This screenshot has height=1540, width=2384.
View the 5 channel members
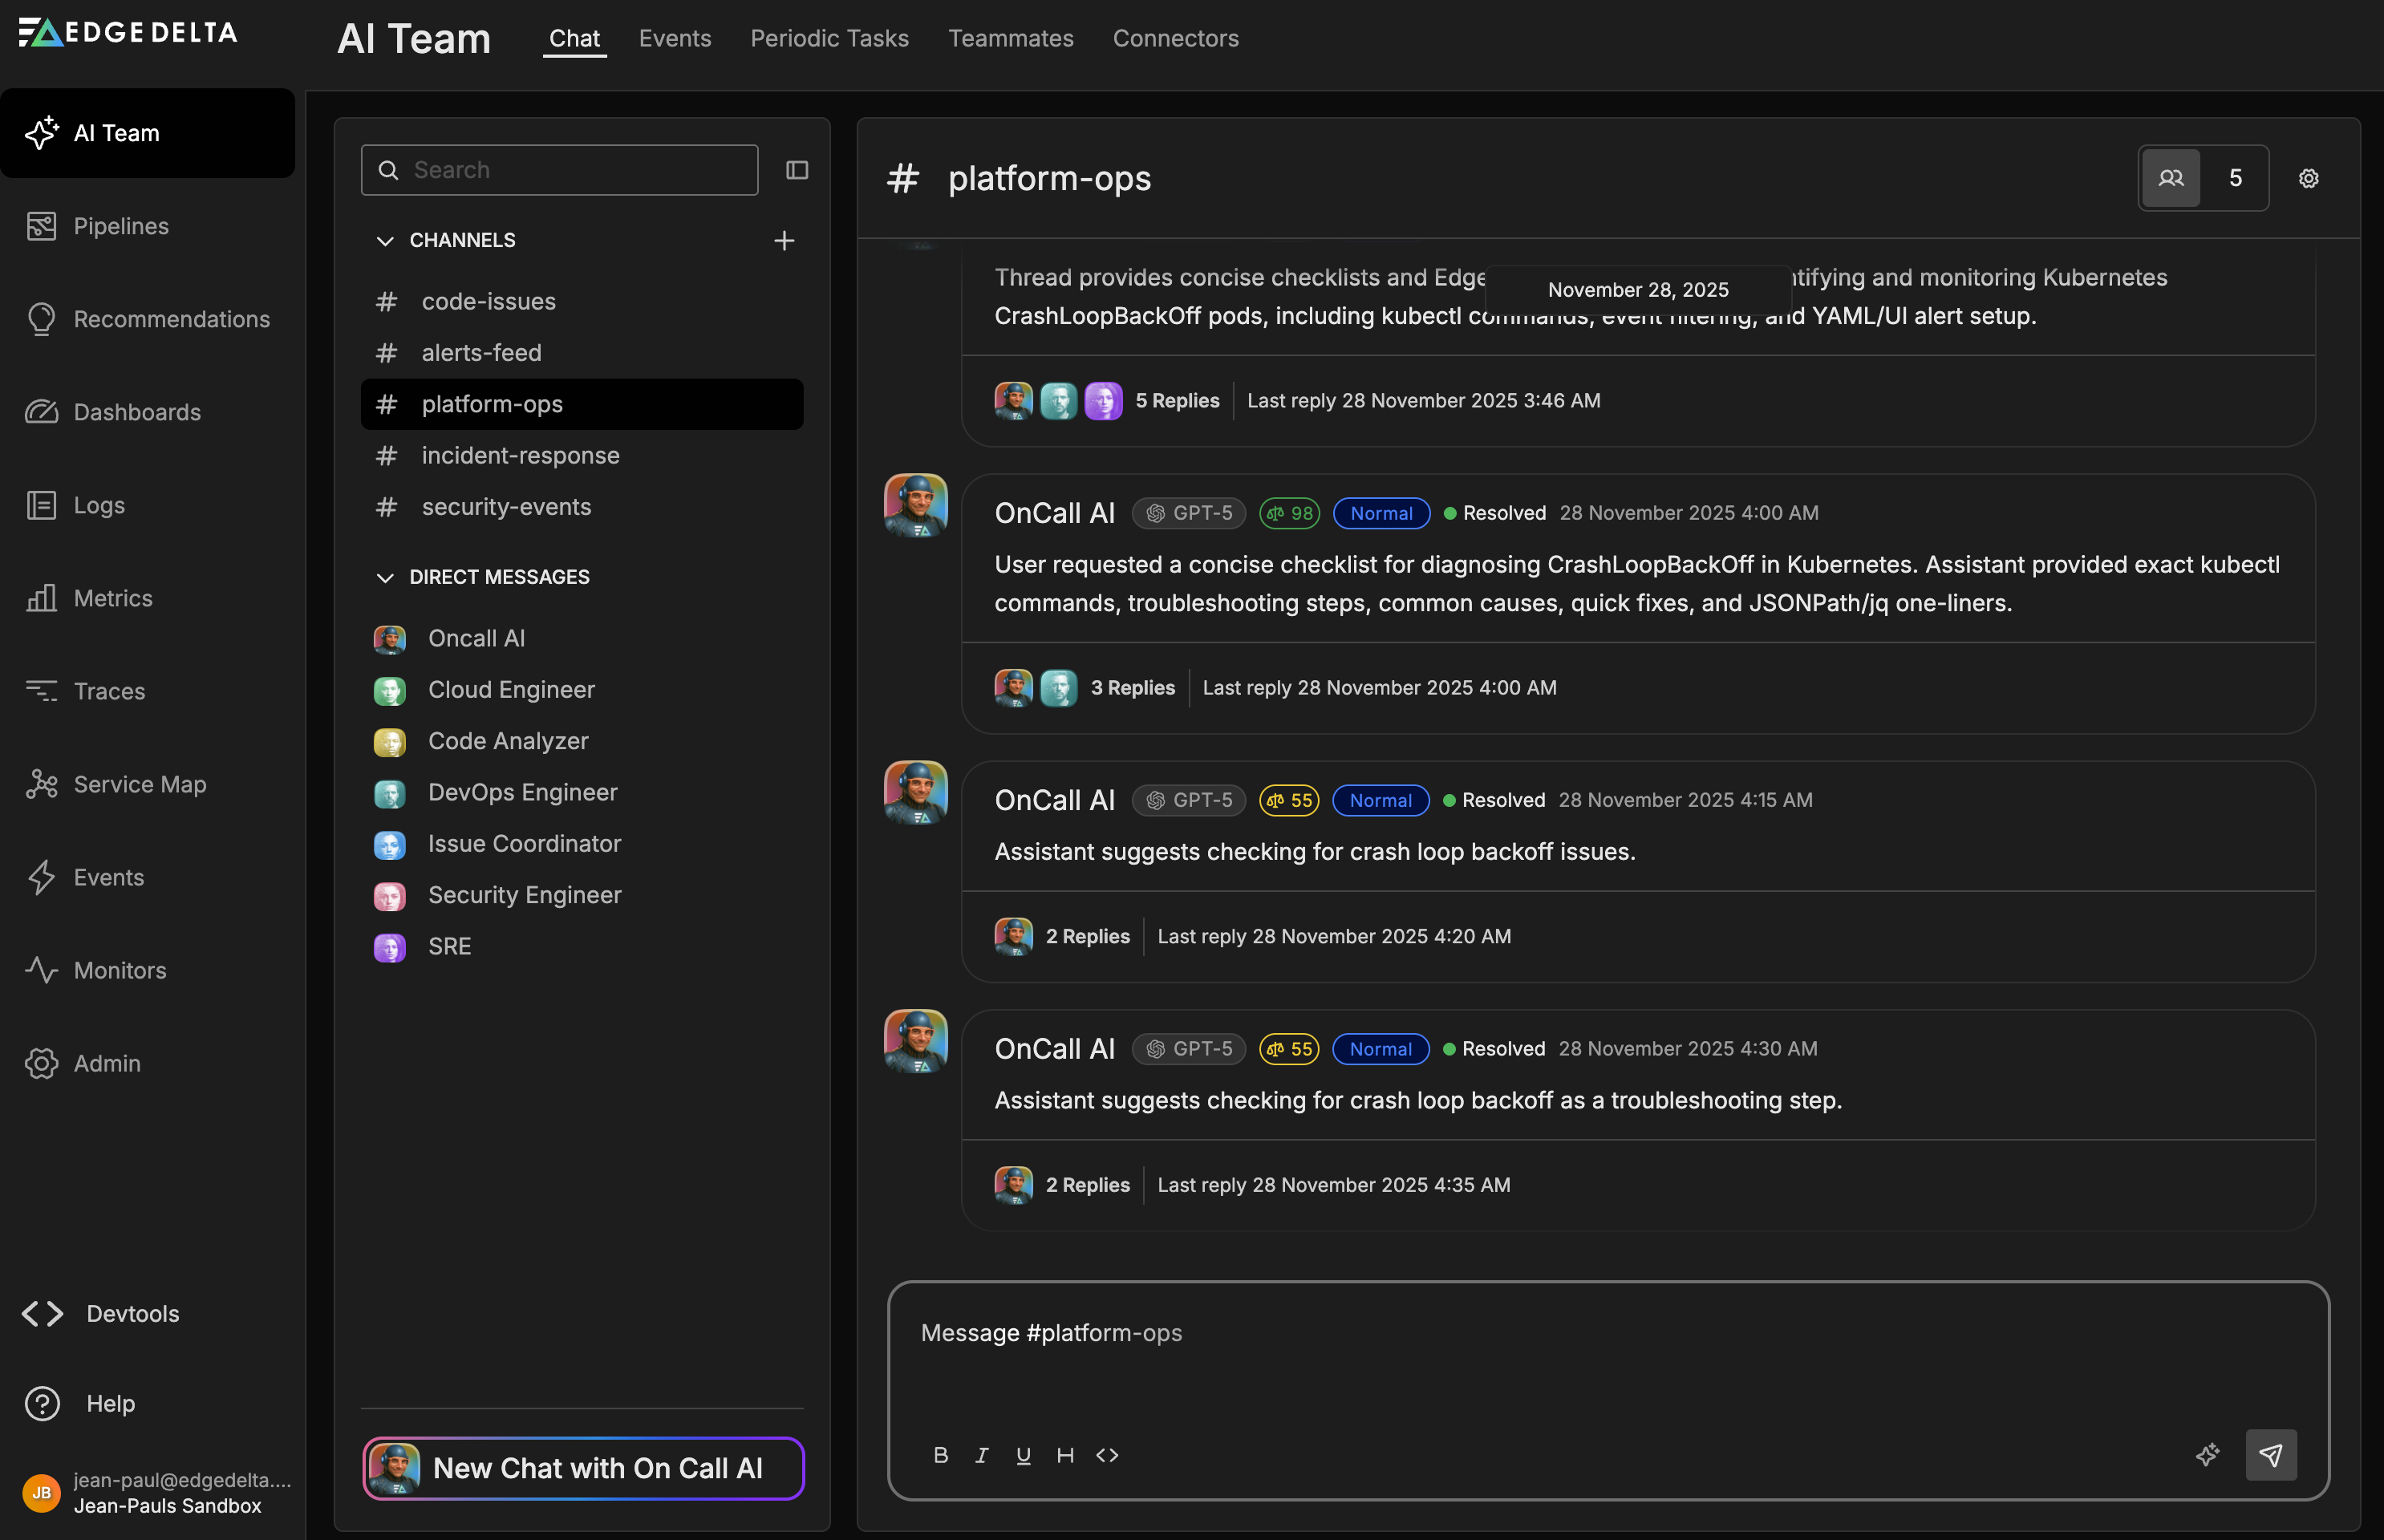[x=2203, y=177]
